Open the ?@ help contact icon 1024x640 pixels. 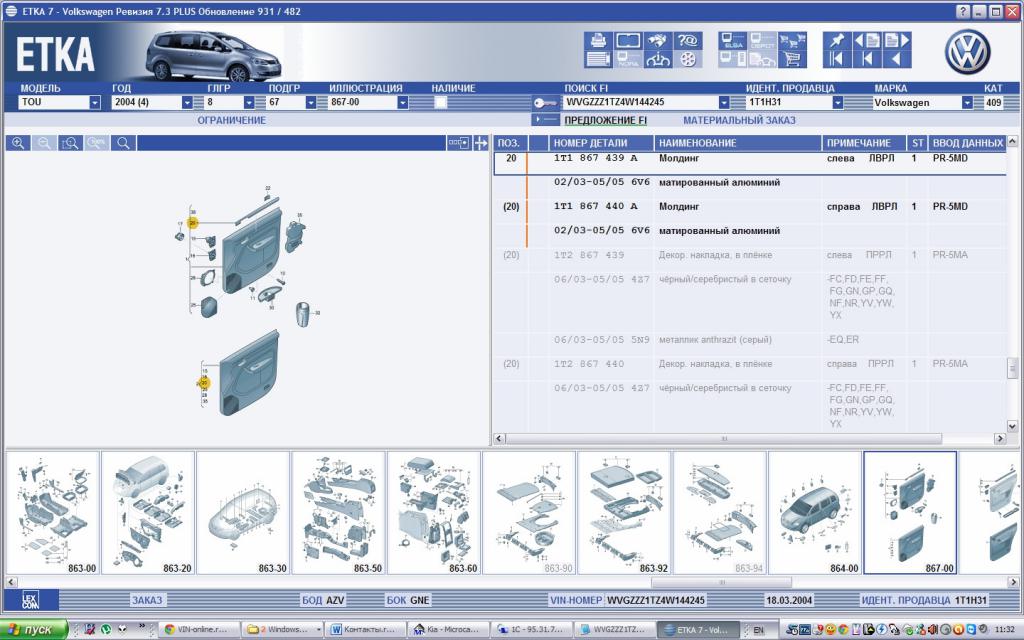(x=688, y=40)
